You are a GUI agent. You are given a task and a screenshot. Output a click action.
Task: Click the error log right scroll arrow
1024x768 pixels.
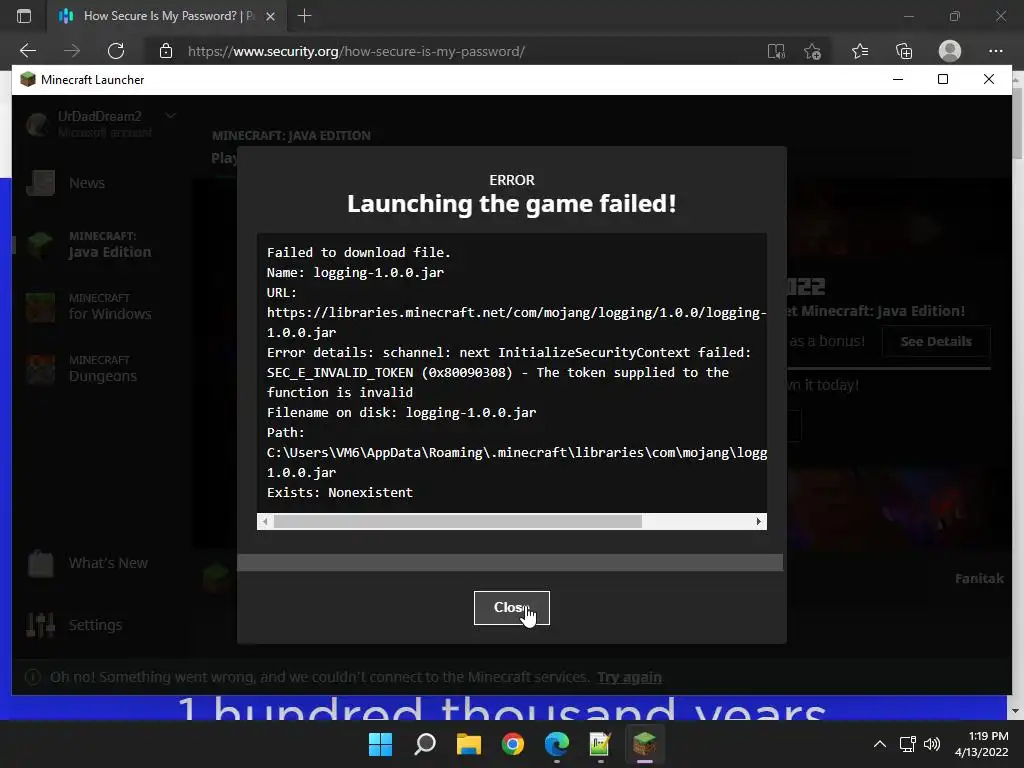(x=758, y=521)
